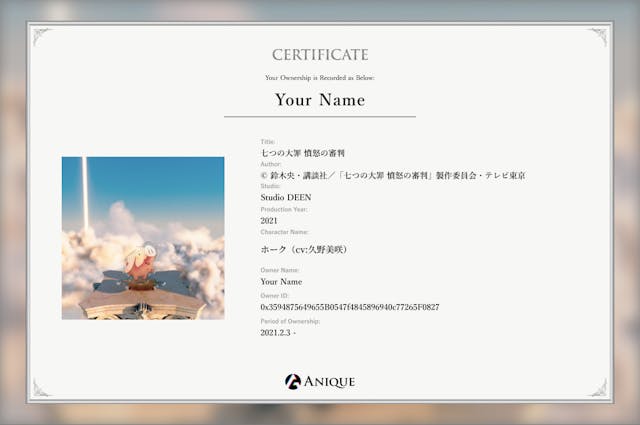Click the CERTIFICATE heading
This screenshot has width=640, height=425.
click(x=320, y=55)
